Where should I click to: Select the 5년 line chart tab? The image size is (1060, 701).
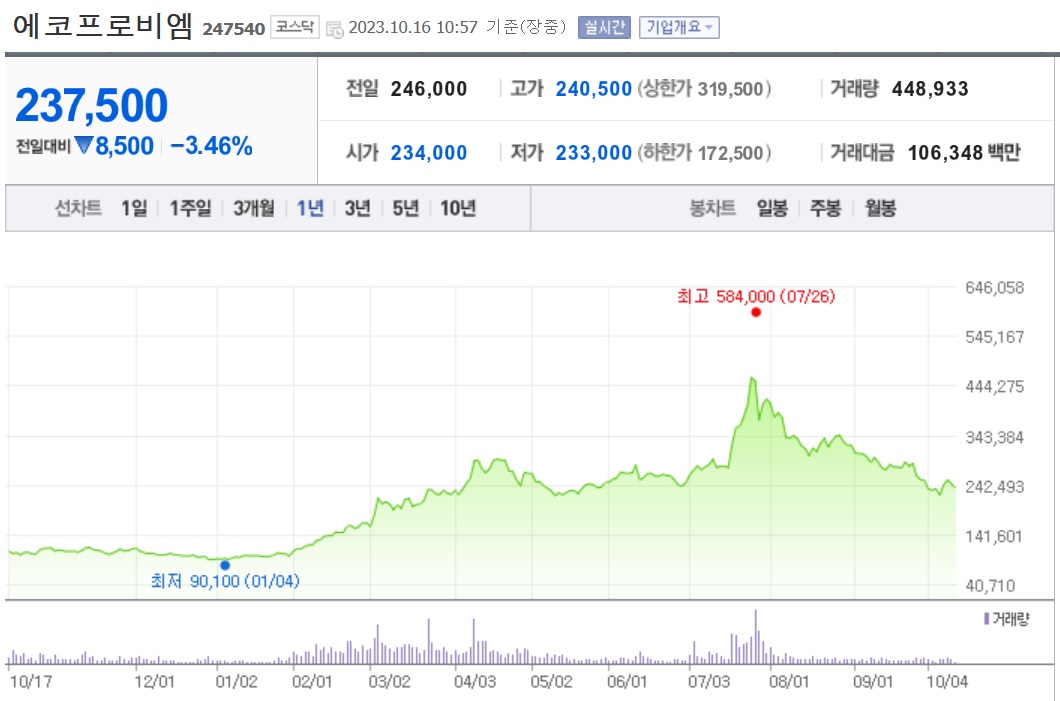point(406,208)
